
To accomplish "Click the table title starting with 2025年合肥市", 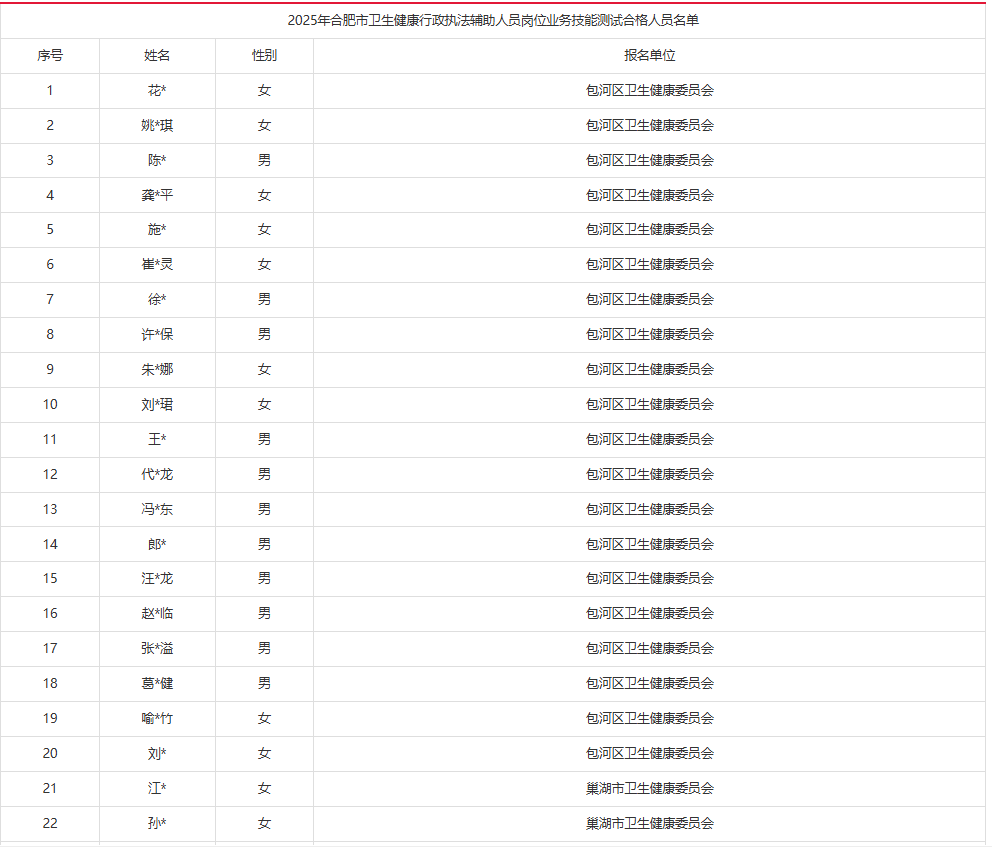I will point(493,20).
